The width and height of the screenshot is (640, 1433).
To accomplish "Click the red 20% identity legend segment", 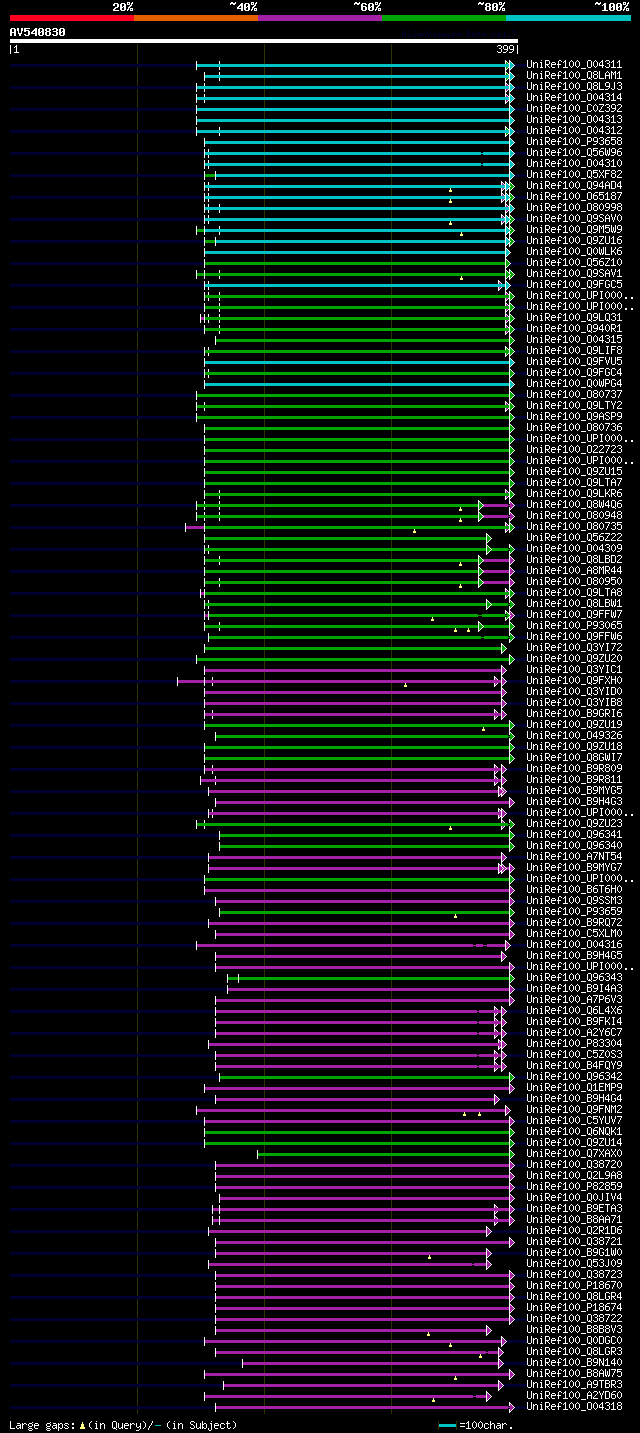I will 71,18.
